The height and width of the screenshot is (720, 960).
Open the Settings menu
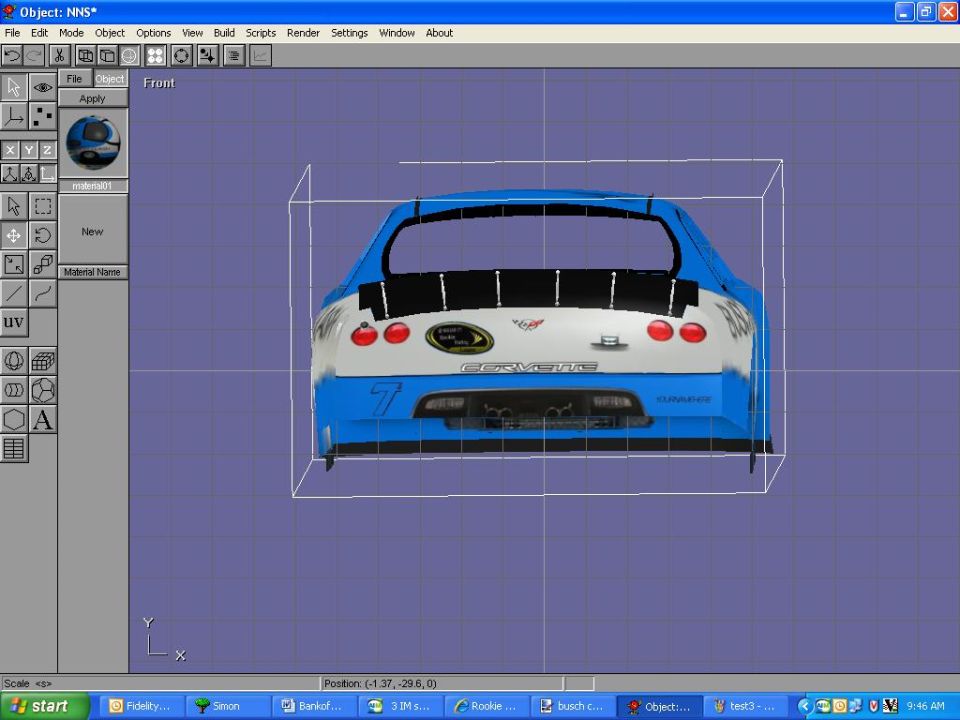point(349,33)
